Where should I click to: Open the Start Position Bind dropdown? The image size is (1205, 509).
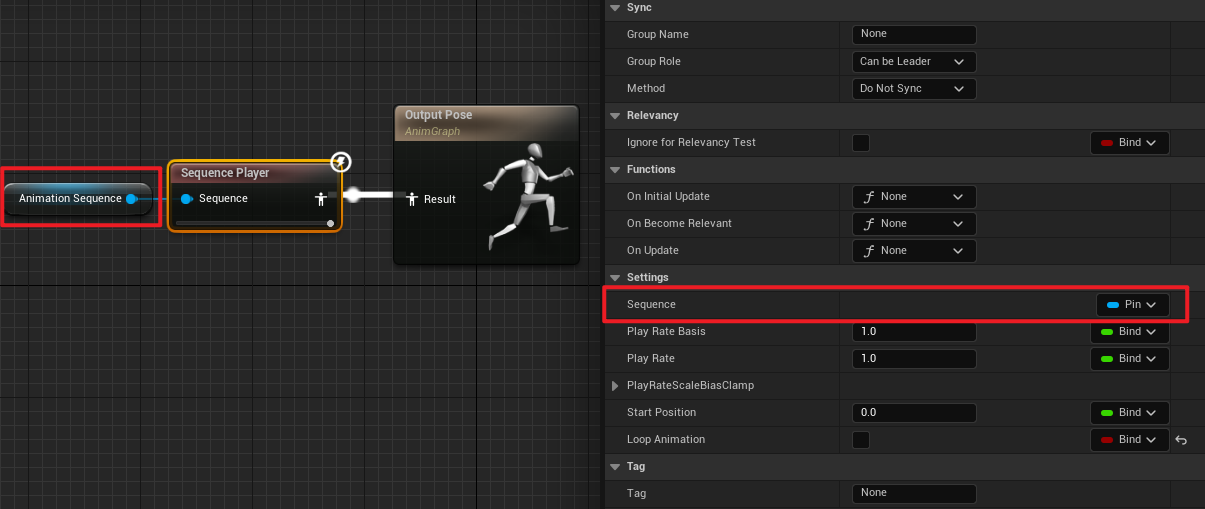coord(1129,413)
